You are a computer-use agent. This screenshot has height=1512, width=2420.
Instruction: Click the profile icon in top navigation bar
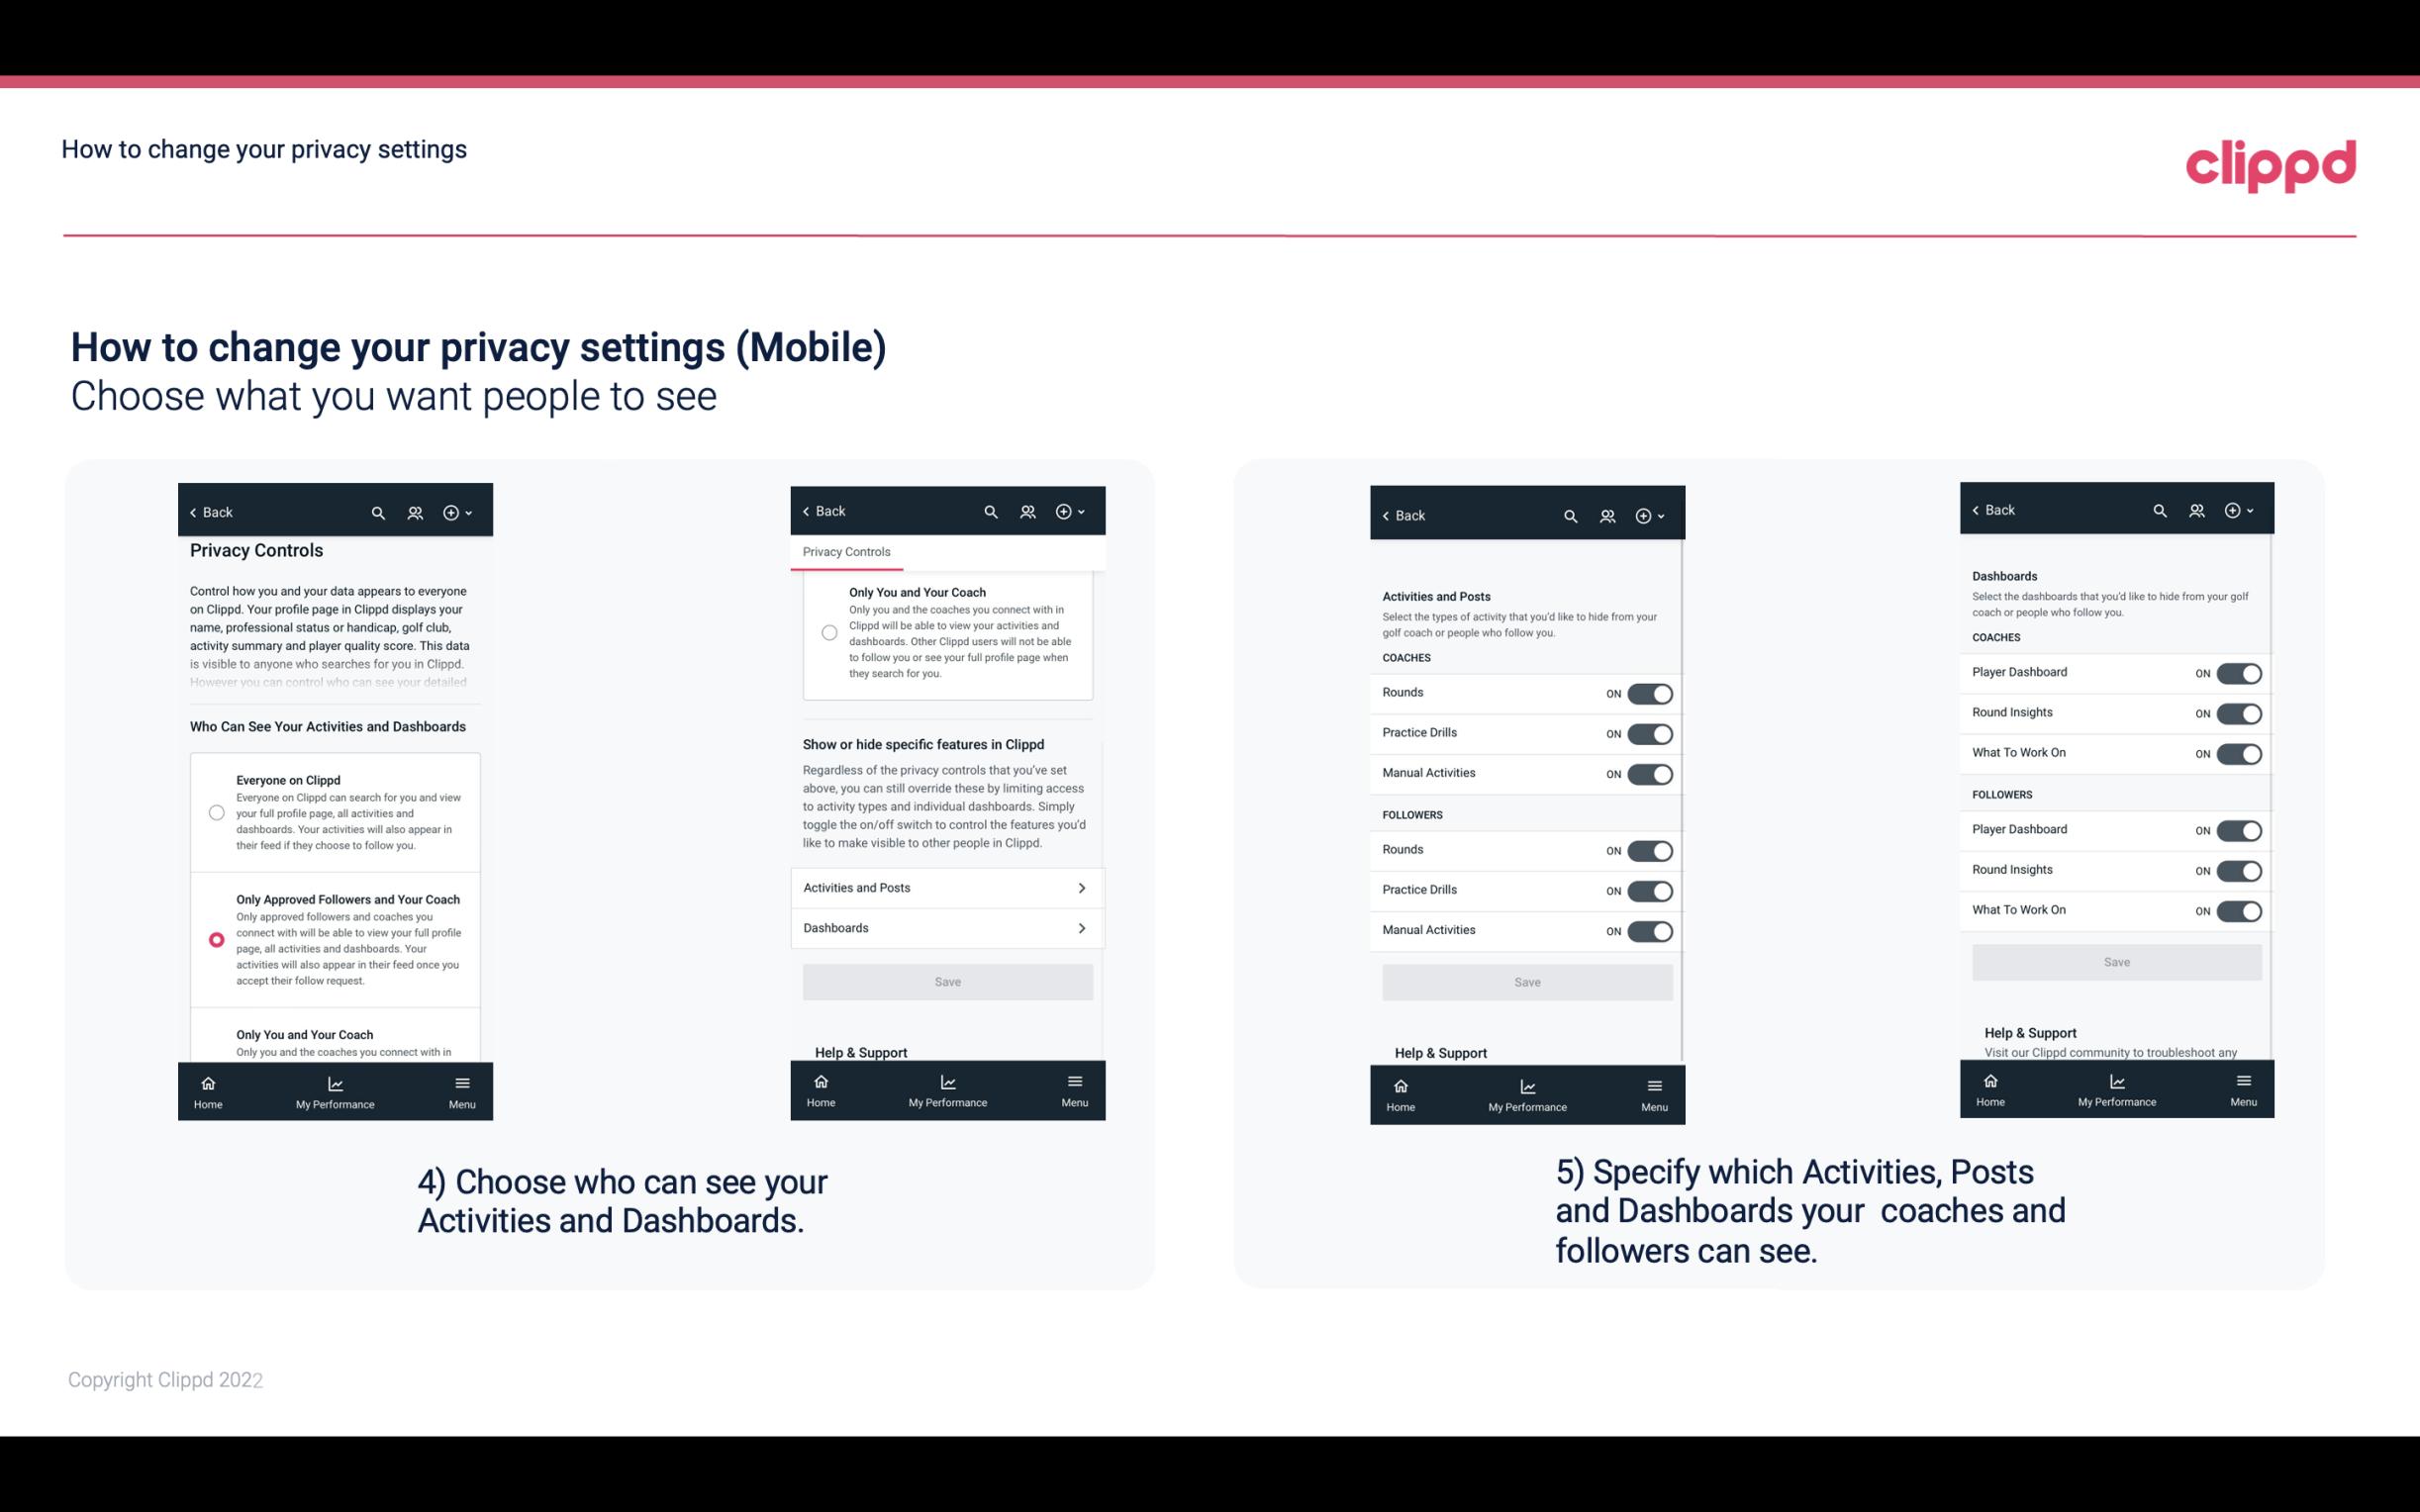415,513
